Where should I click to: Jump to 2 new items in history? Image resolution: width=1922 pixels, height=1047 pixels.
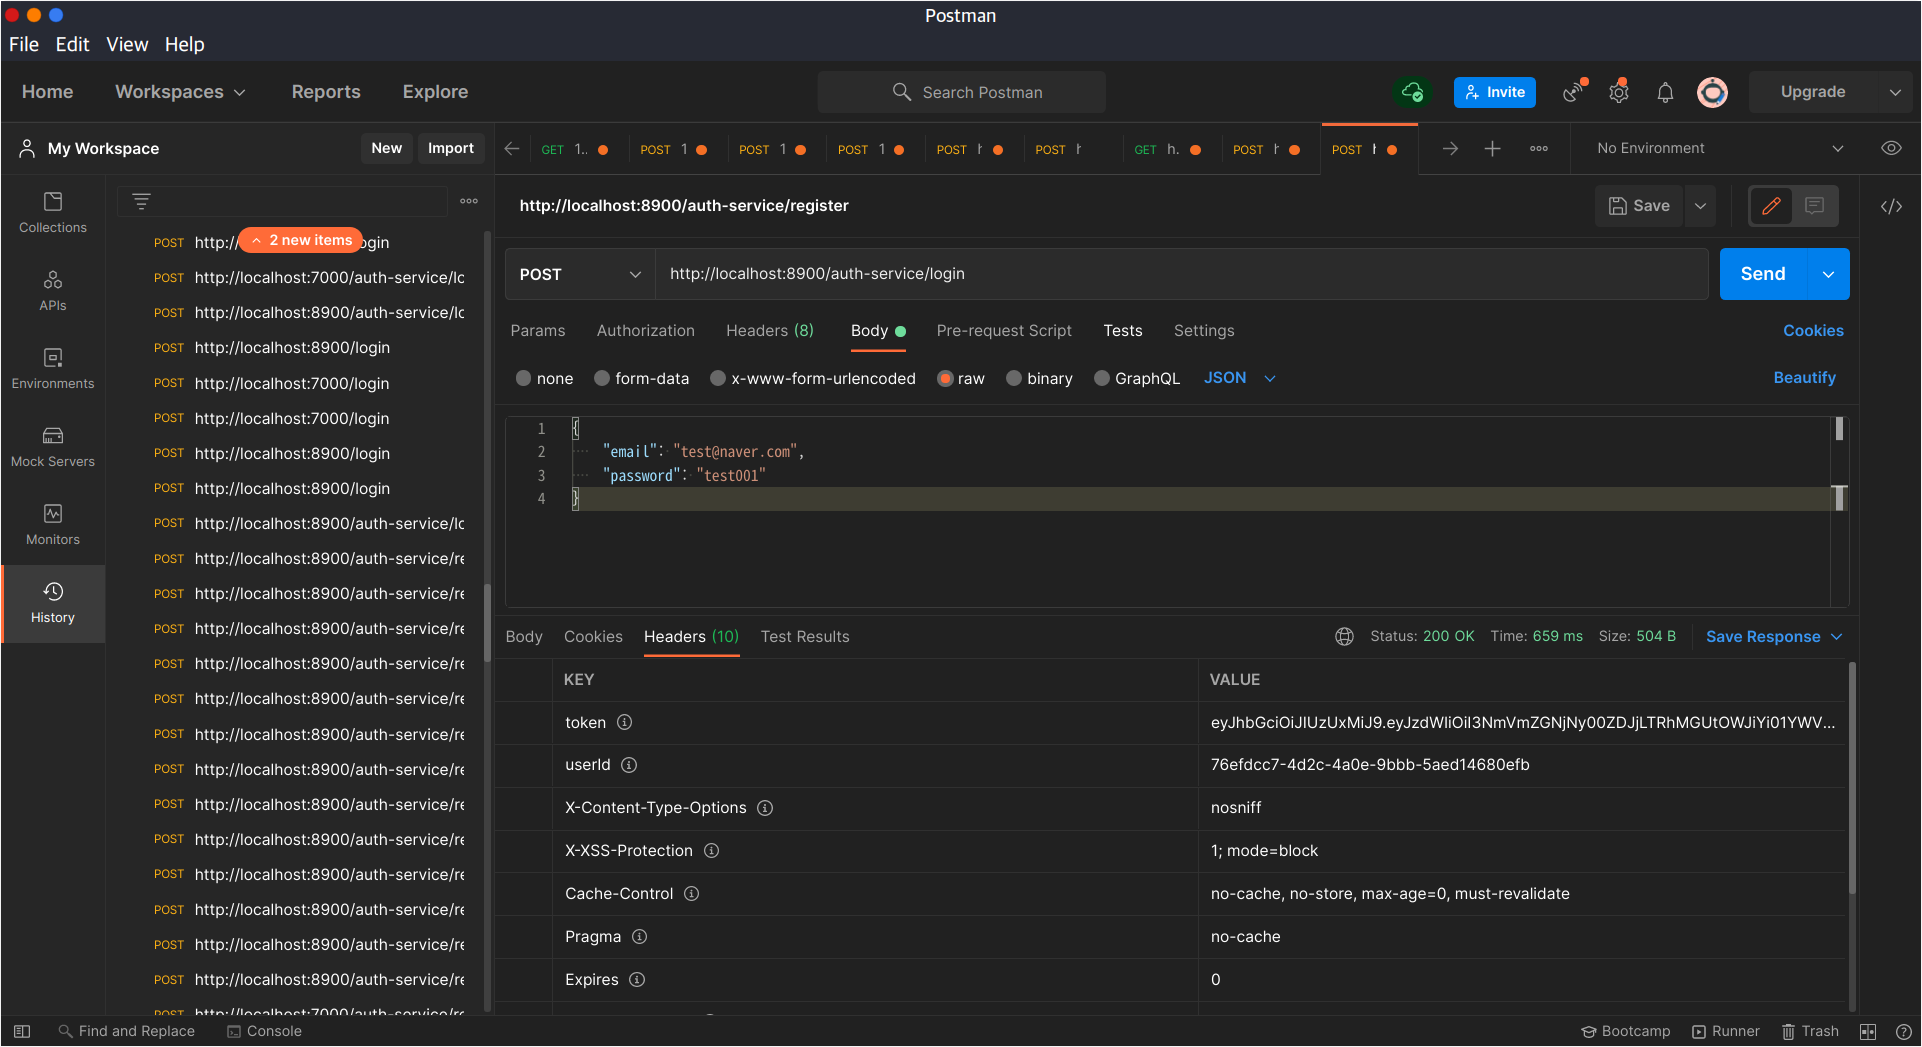pyautogui.click(x=301, y=240)
